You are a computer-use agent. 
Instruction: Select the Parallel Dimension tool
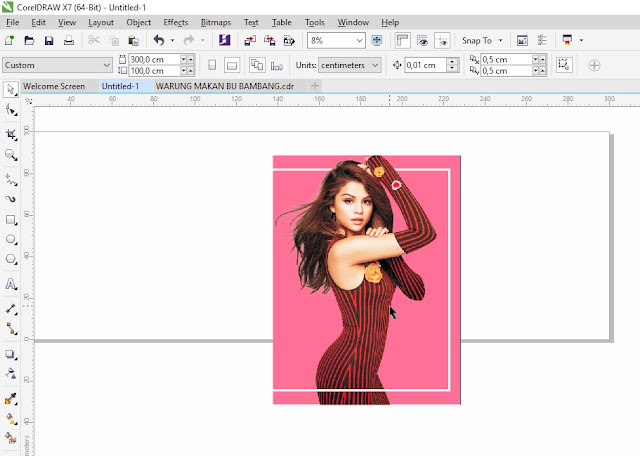coord(11,309)
